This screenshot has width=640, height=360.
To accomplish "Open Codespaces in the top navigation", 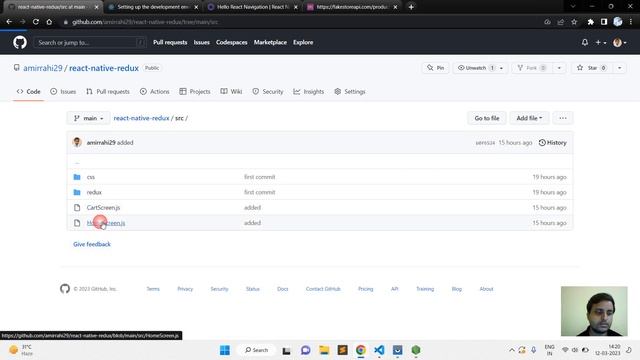I will (x=231, y=42).
